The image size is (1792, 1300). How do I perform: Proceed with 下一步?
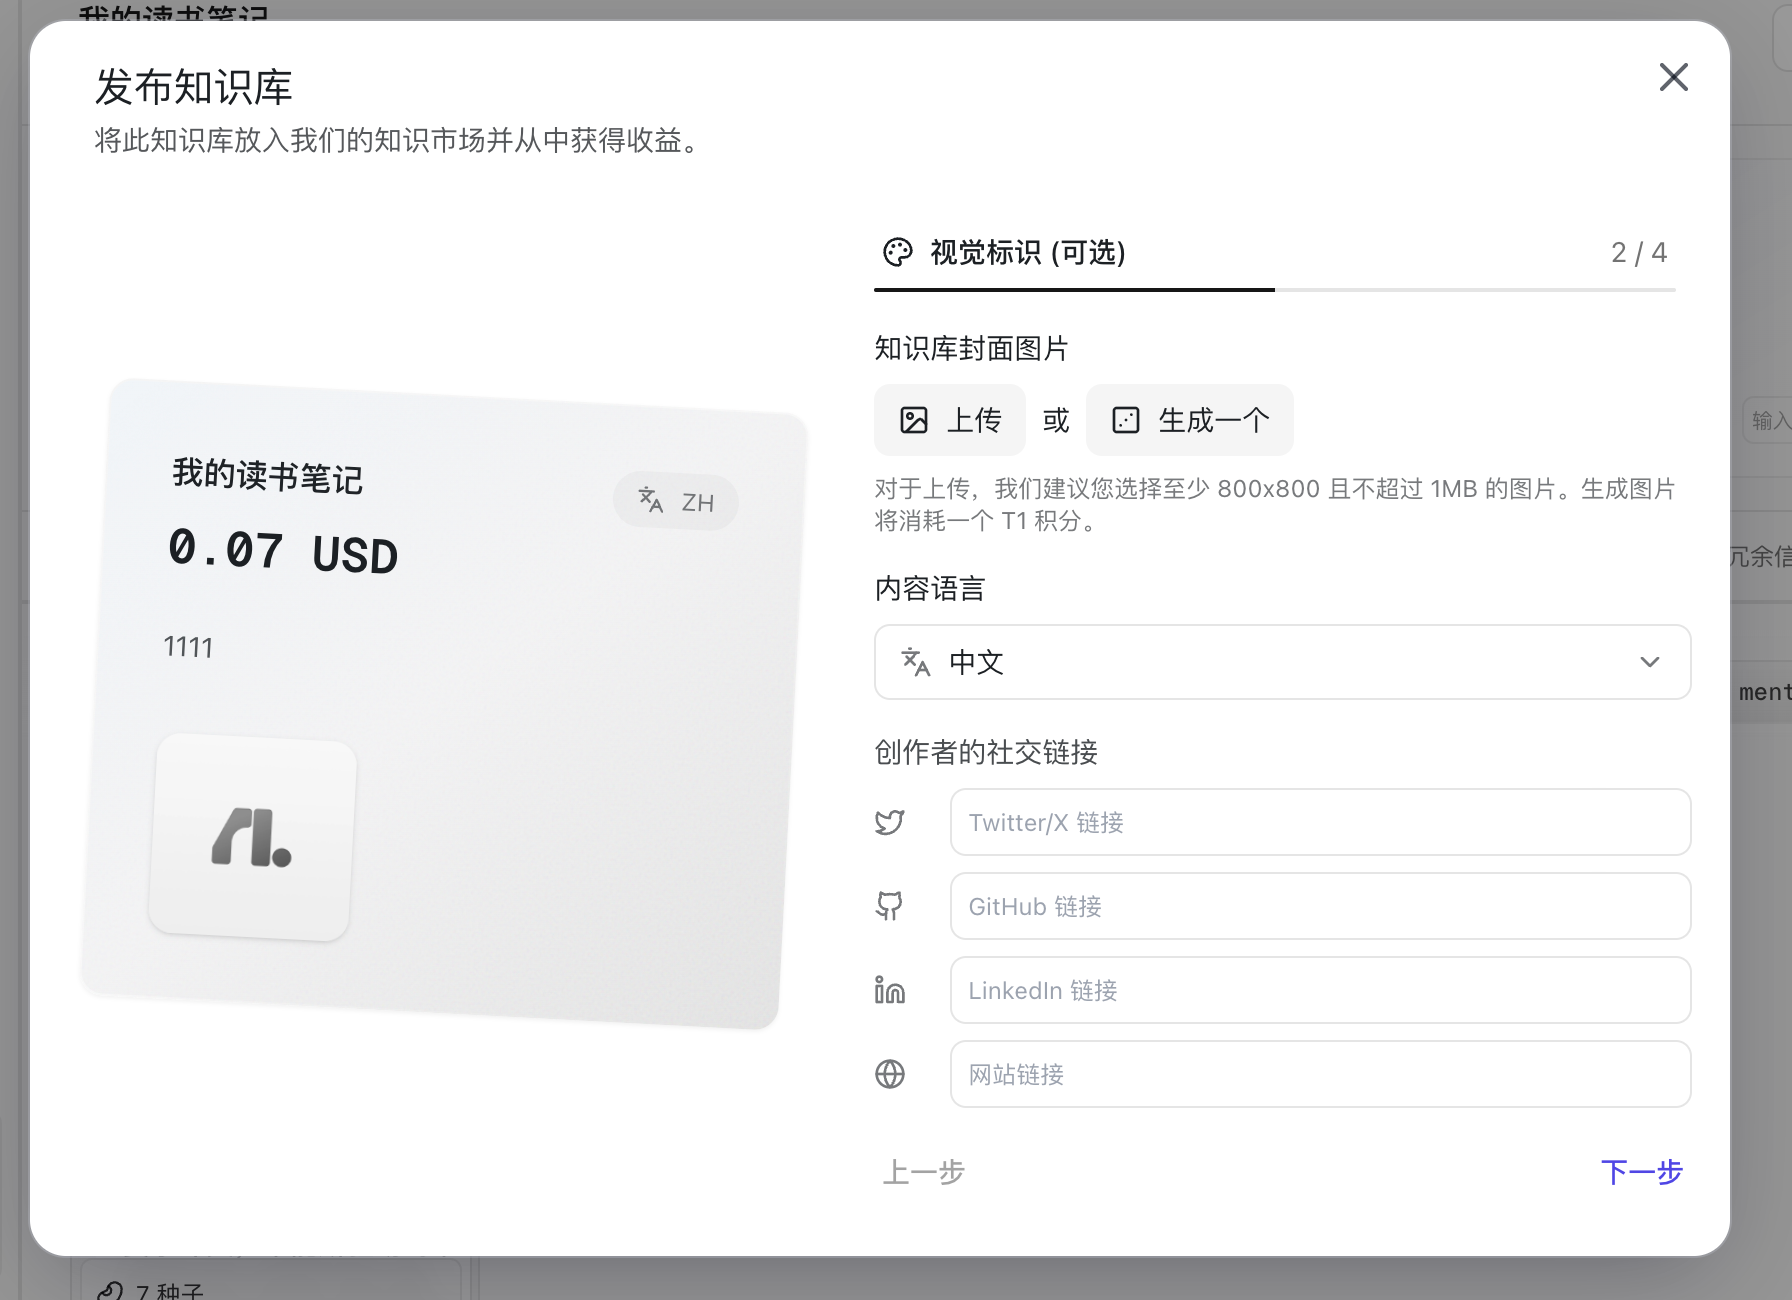(1642, 1172)
